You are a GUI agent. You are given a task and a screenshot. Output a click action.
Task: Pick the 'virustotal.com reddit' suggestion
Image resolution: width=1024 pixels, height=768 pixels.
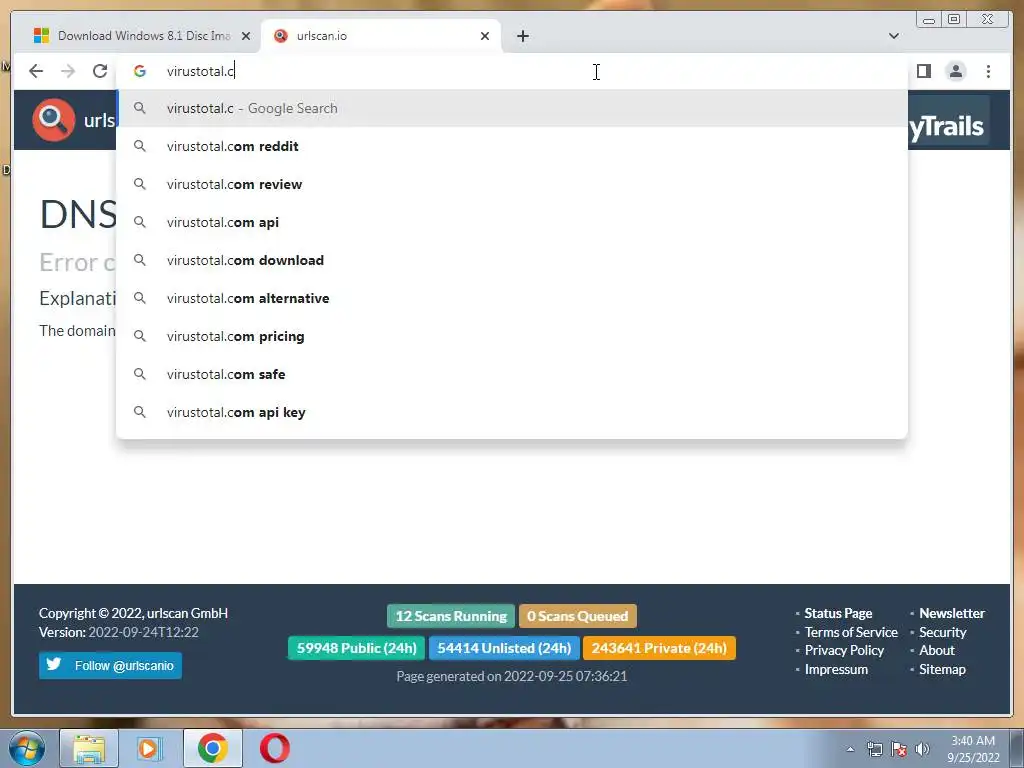tap(511, 146)
